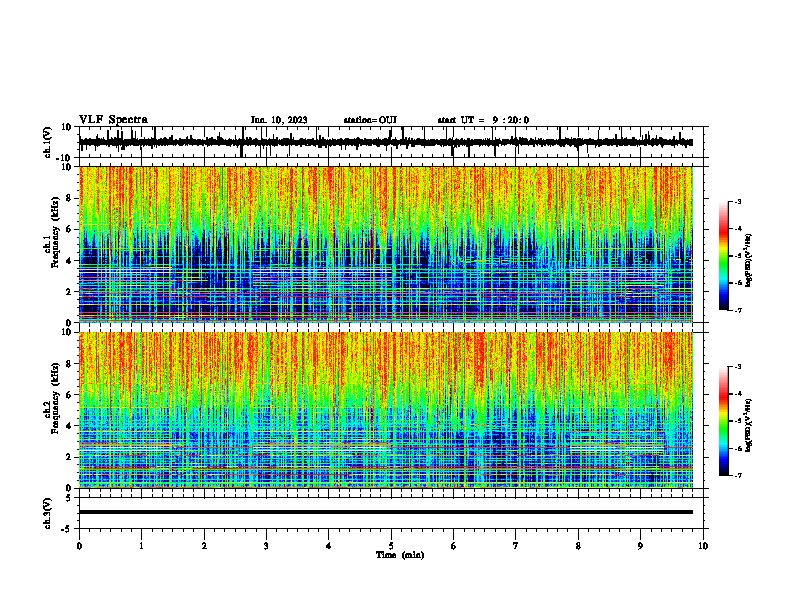Select the 'Time (min)' axis label
The width and height of the screenshot is (792, 612).
pyautogui.click(x=400, y=555)
